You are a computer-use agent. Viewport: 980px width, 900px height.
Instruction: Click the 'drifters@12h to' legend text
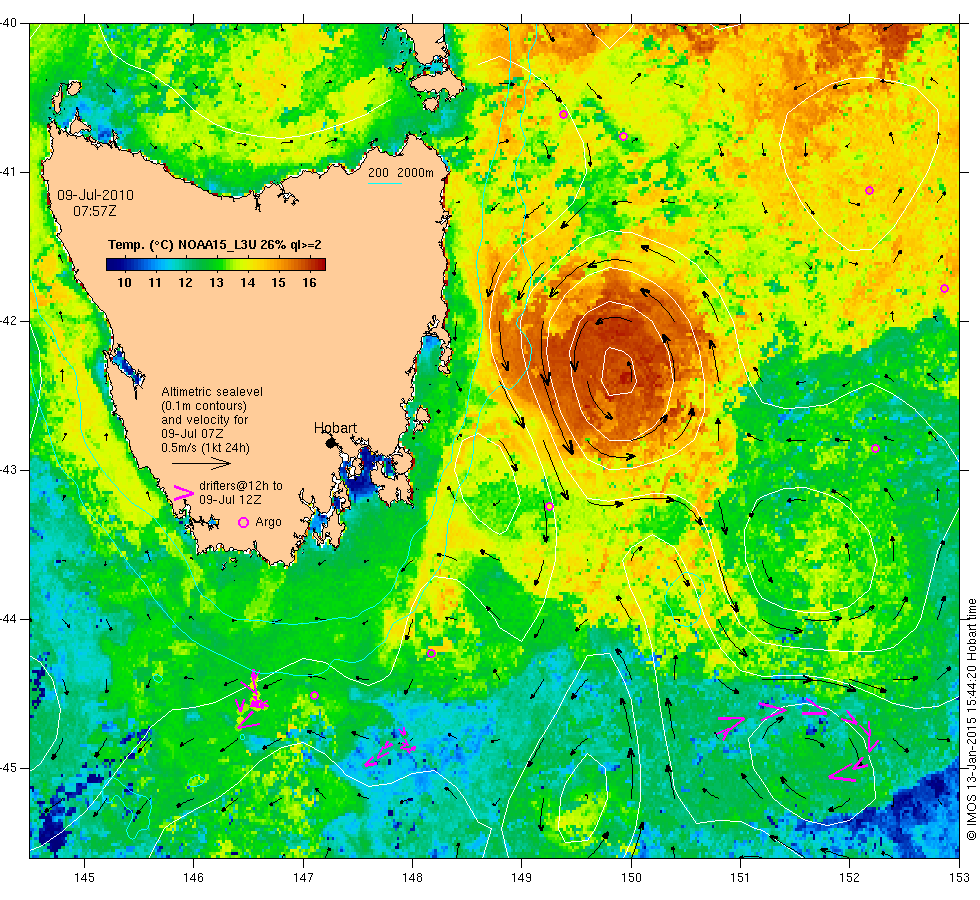click(241, 486)
